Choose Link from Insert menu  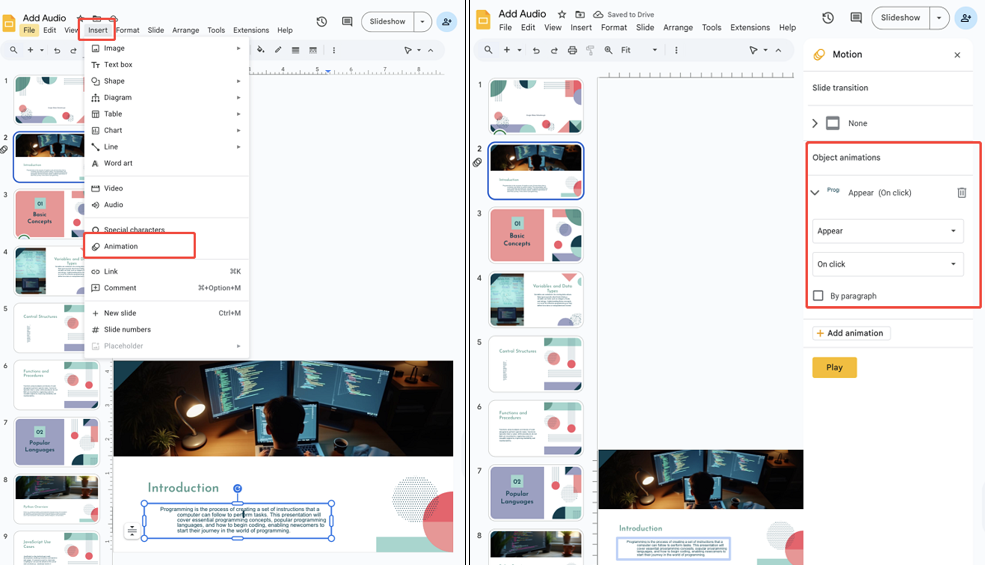click(x=166, y=272)
